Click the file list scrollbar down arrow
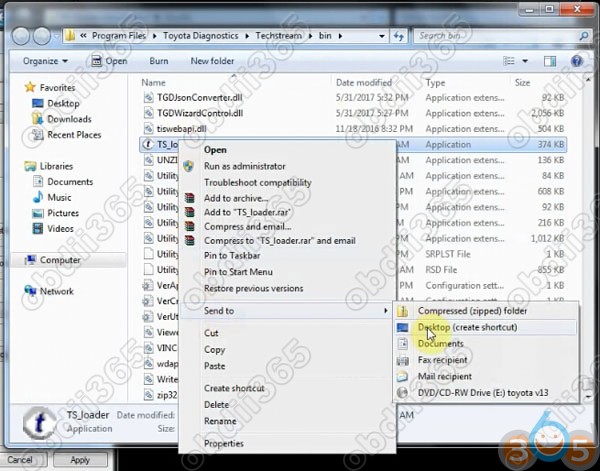The image size is (600, 471). (589, 397)
